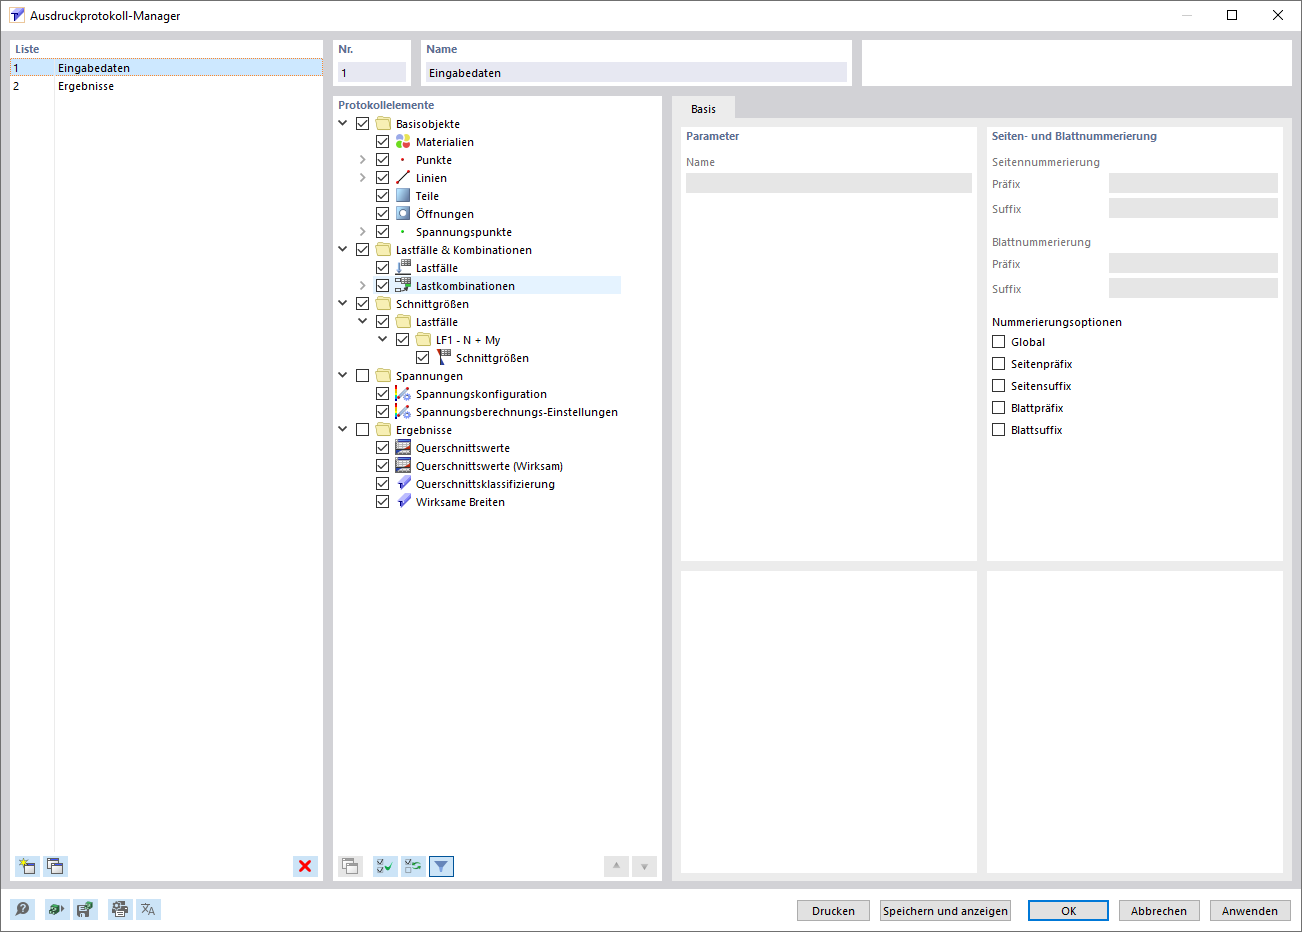
Task: Enable the Seitensuffix checkbox
Action: click(998, 386)
